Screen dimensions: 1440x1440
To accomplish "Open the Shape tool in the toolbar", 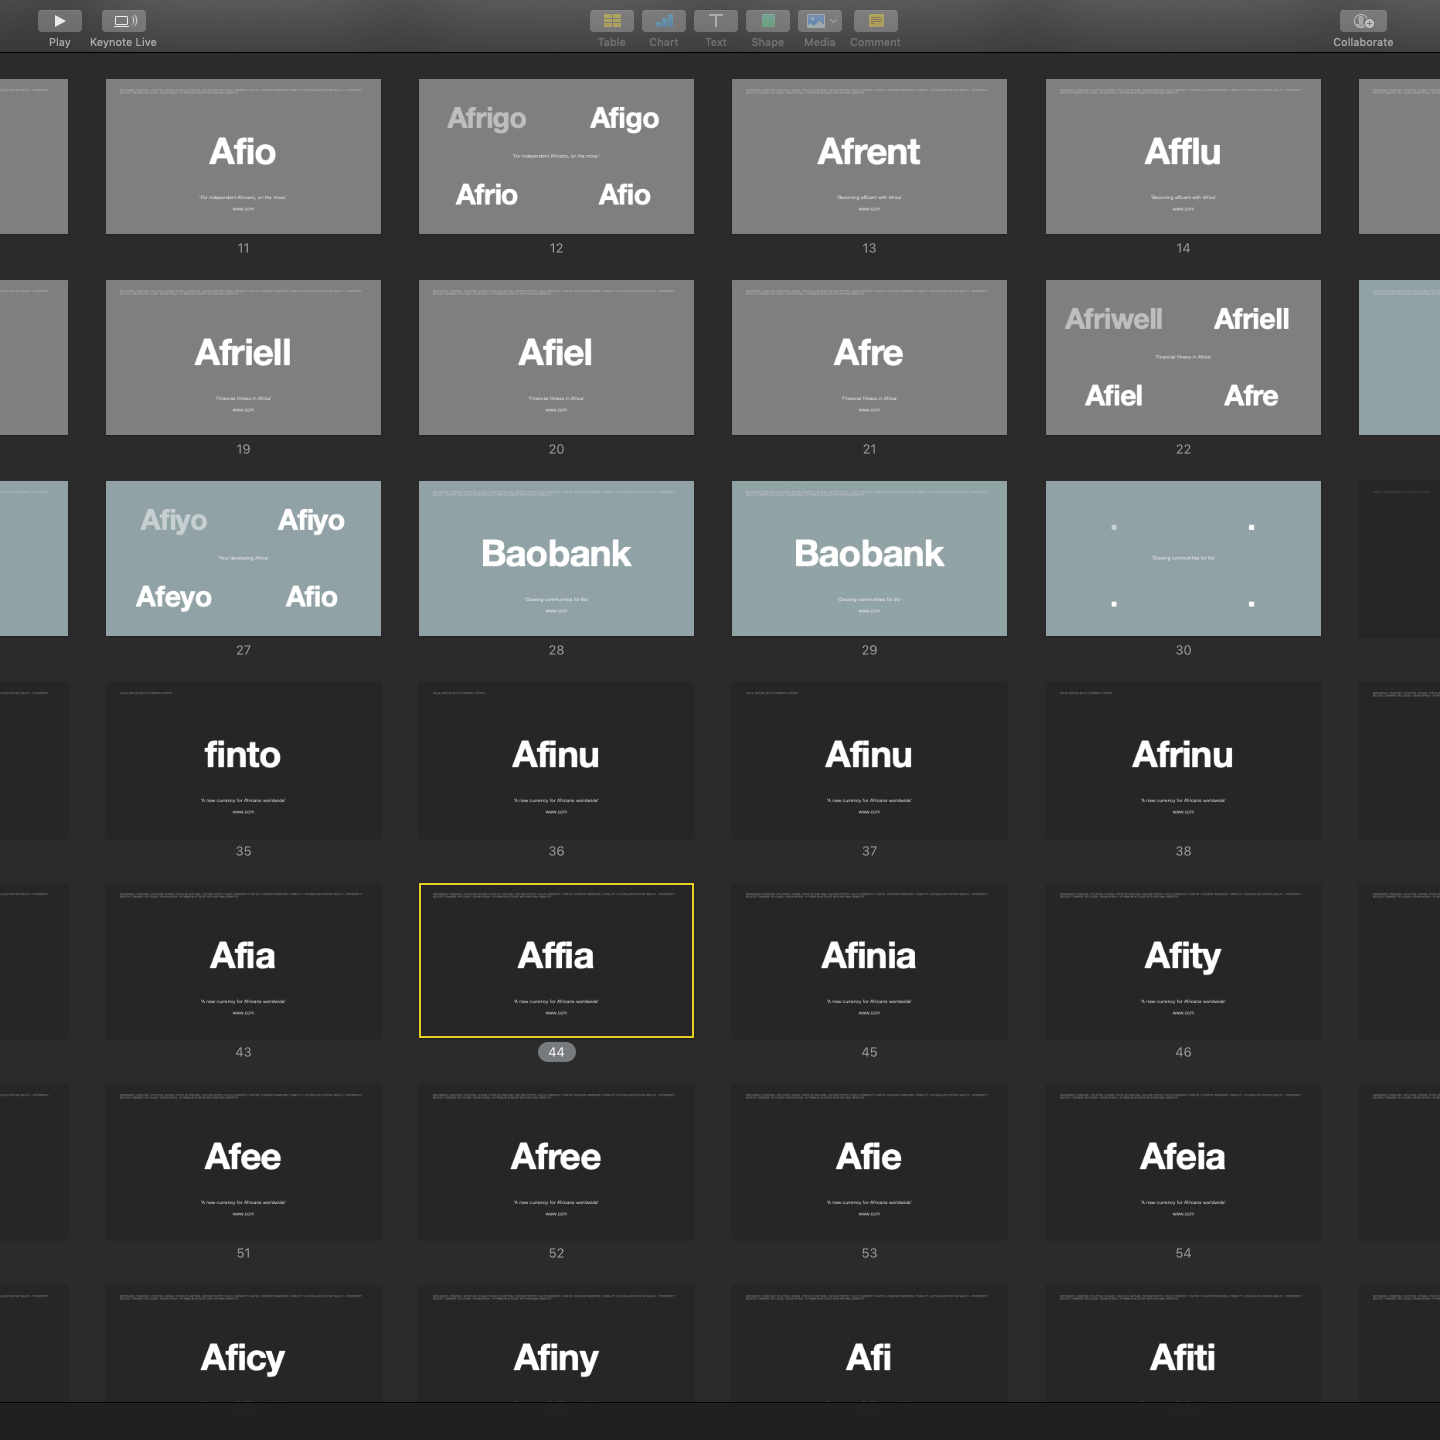I will [x=767, y=21].
